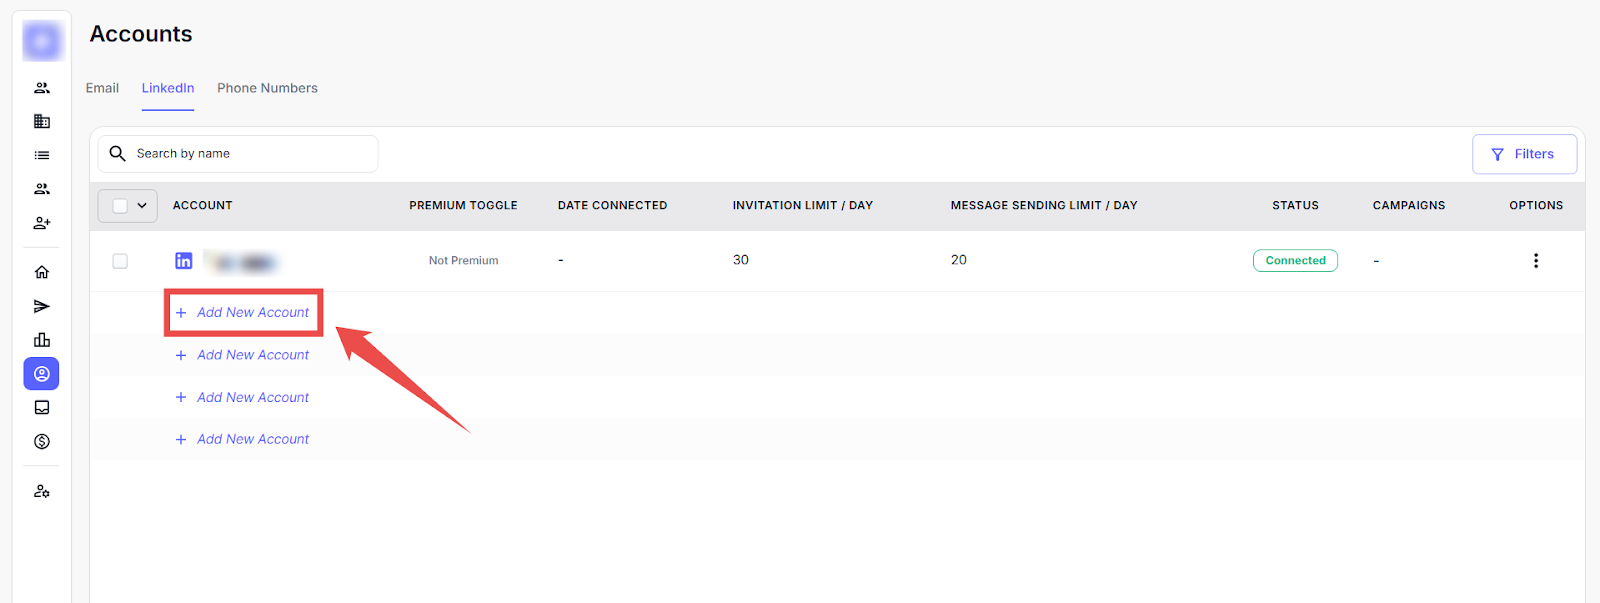Open the bulleted list icon in sidebar
This screenshot has height=603, width=1600.
pos(42,155)
